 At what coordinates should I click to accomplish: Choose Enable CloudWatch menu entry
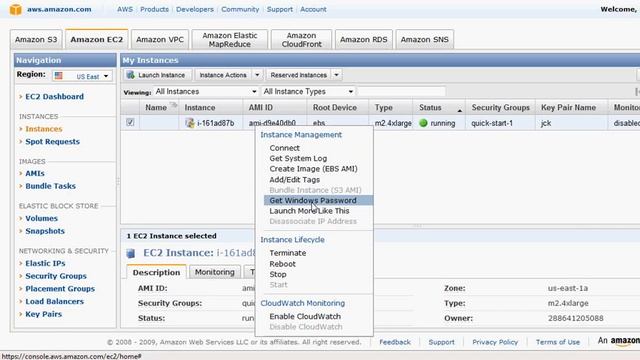305,316
